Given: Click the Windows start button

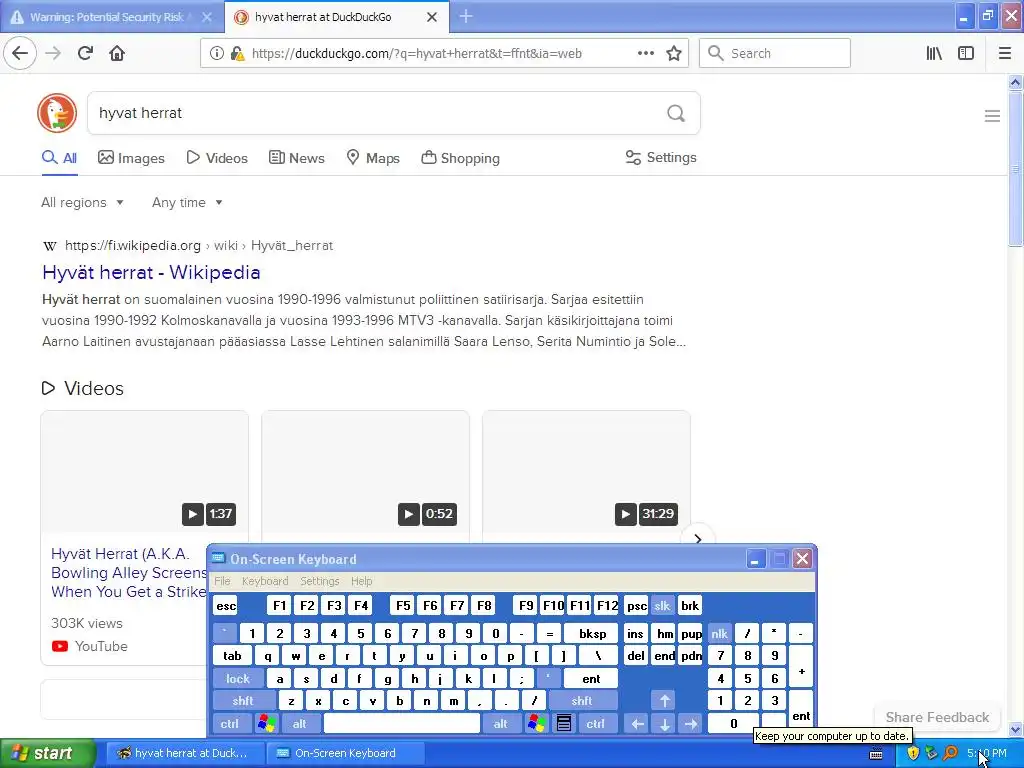Looking at the screenshot, I should pos(47,753).
